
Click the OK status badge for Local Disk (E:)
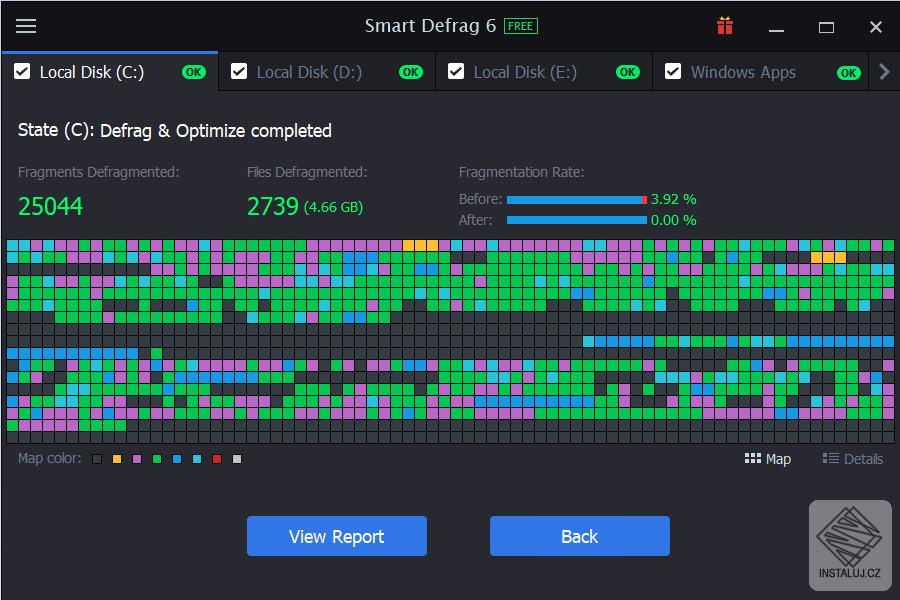coord(627,72)
